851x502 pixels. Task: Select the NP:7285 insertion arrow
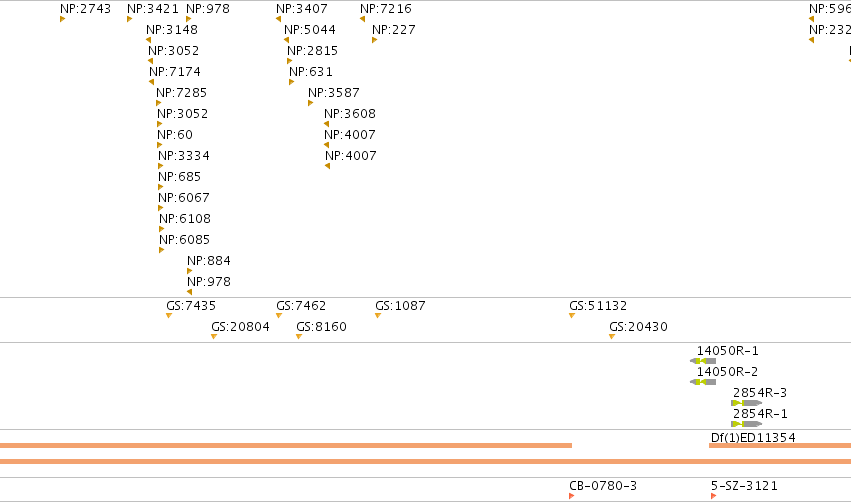coord(158,103)
